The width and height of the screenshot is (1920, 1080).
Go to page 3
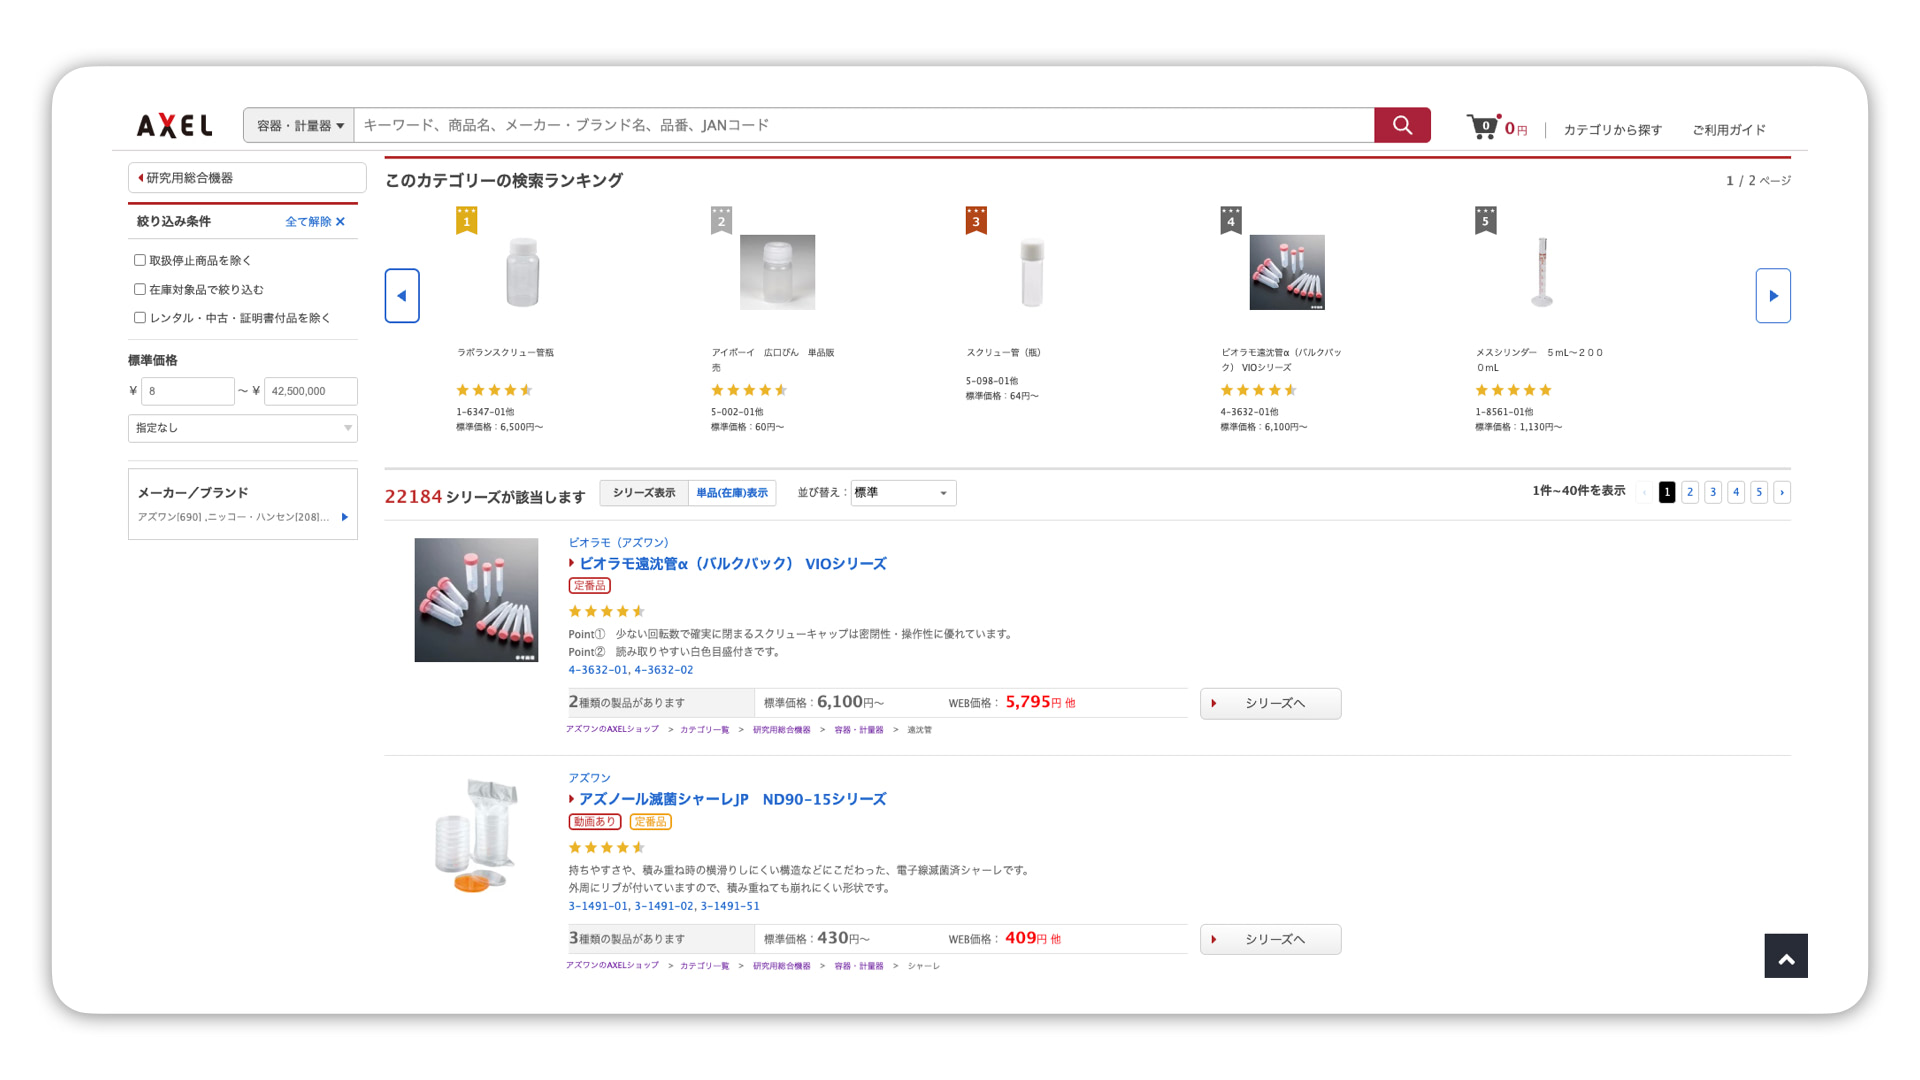point(1713,492)
